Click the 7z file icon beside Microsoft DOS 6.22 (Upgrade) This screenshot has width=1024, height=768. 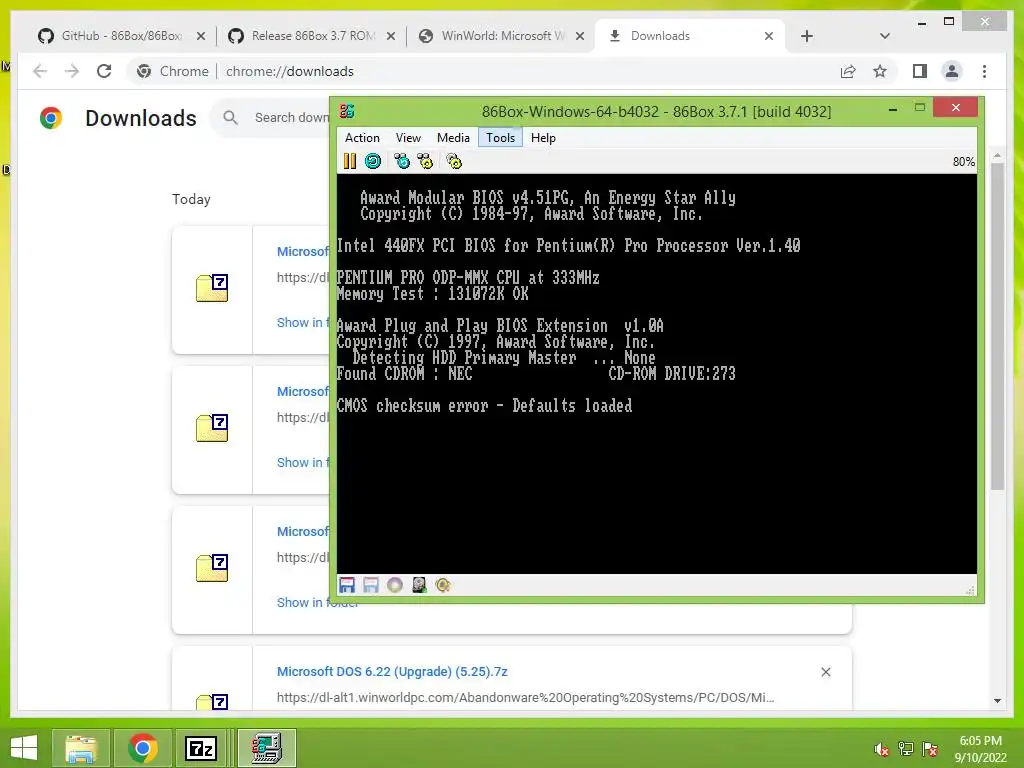(212, 701)
